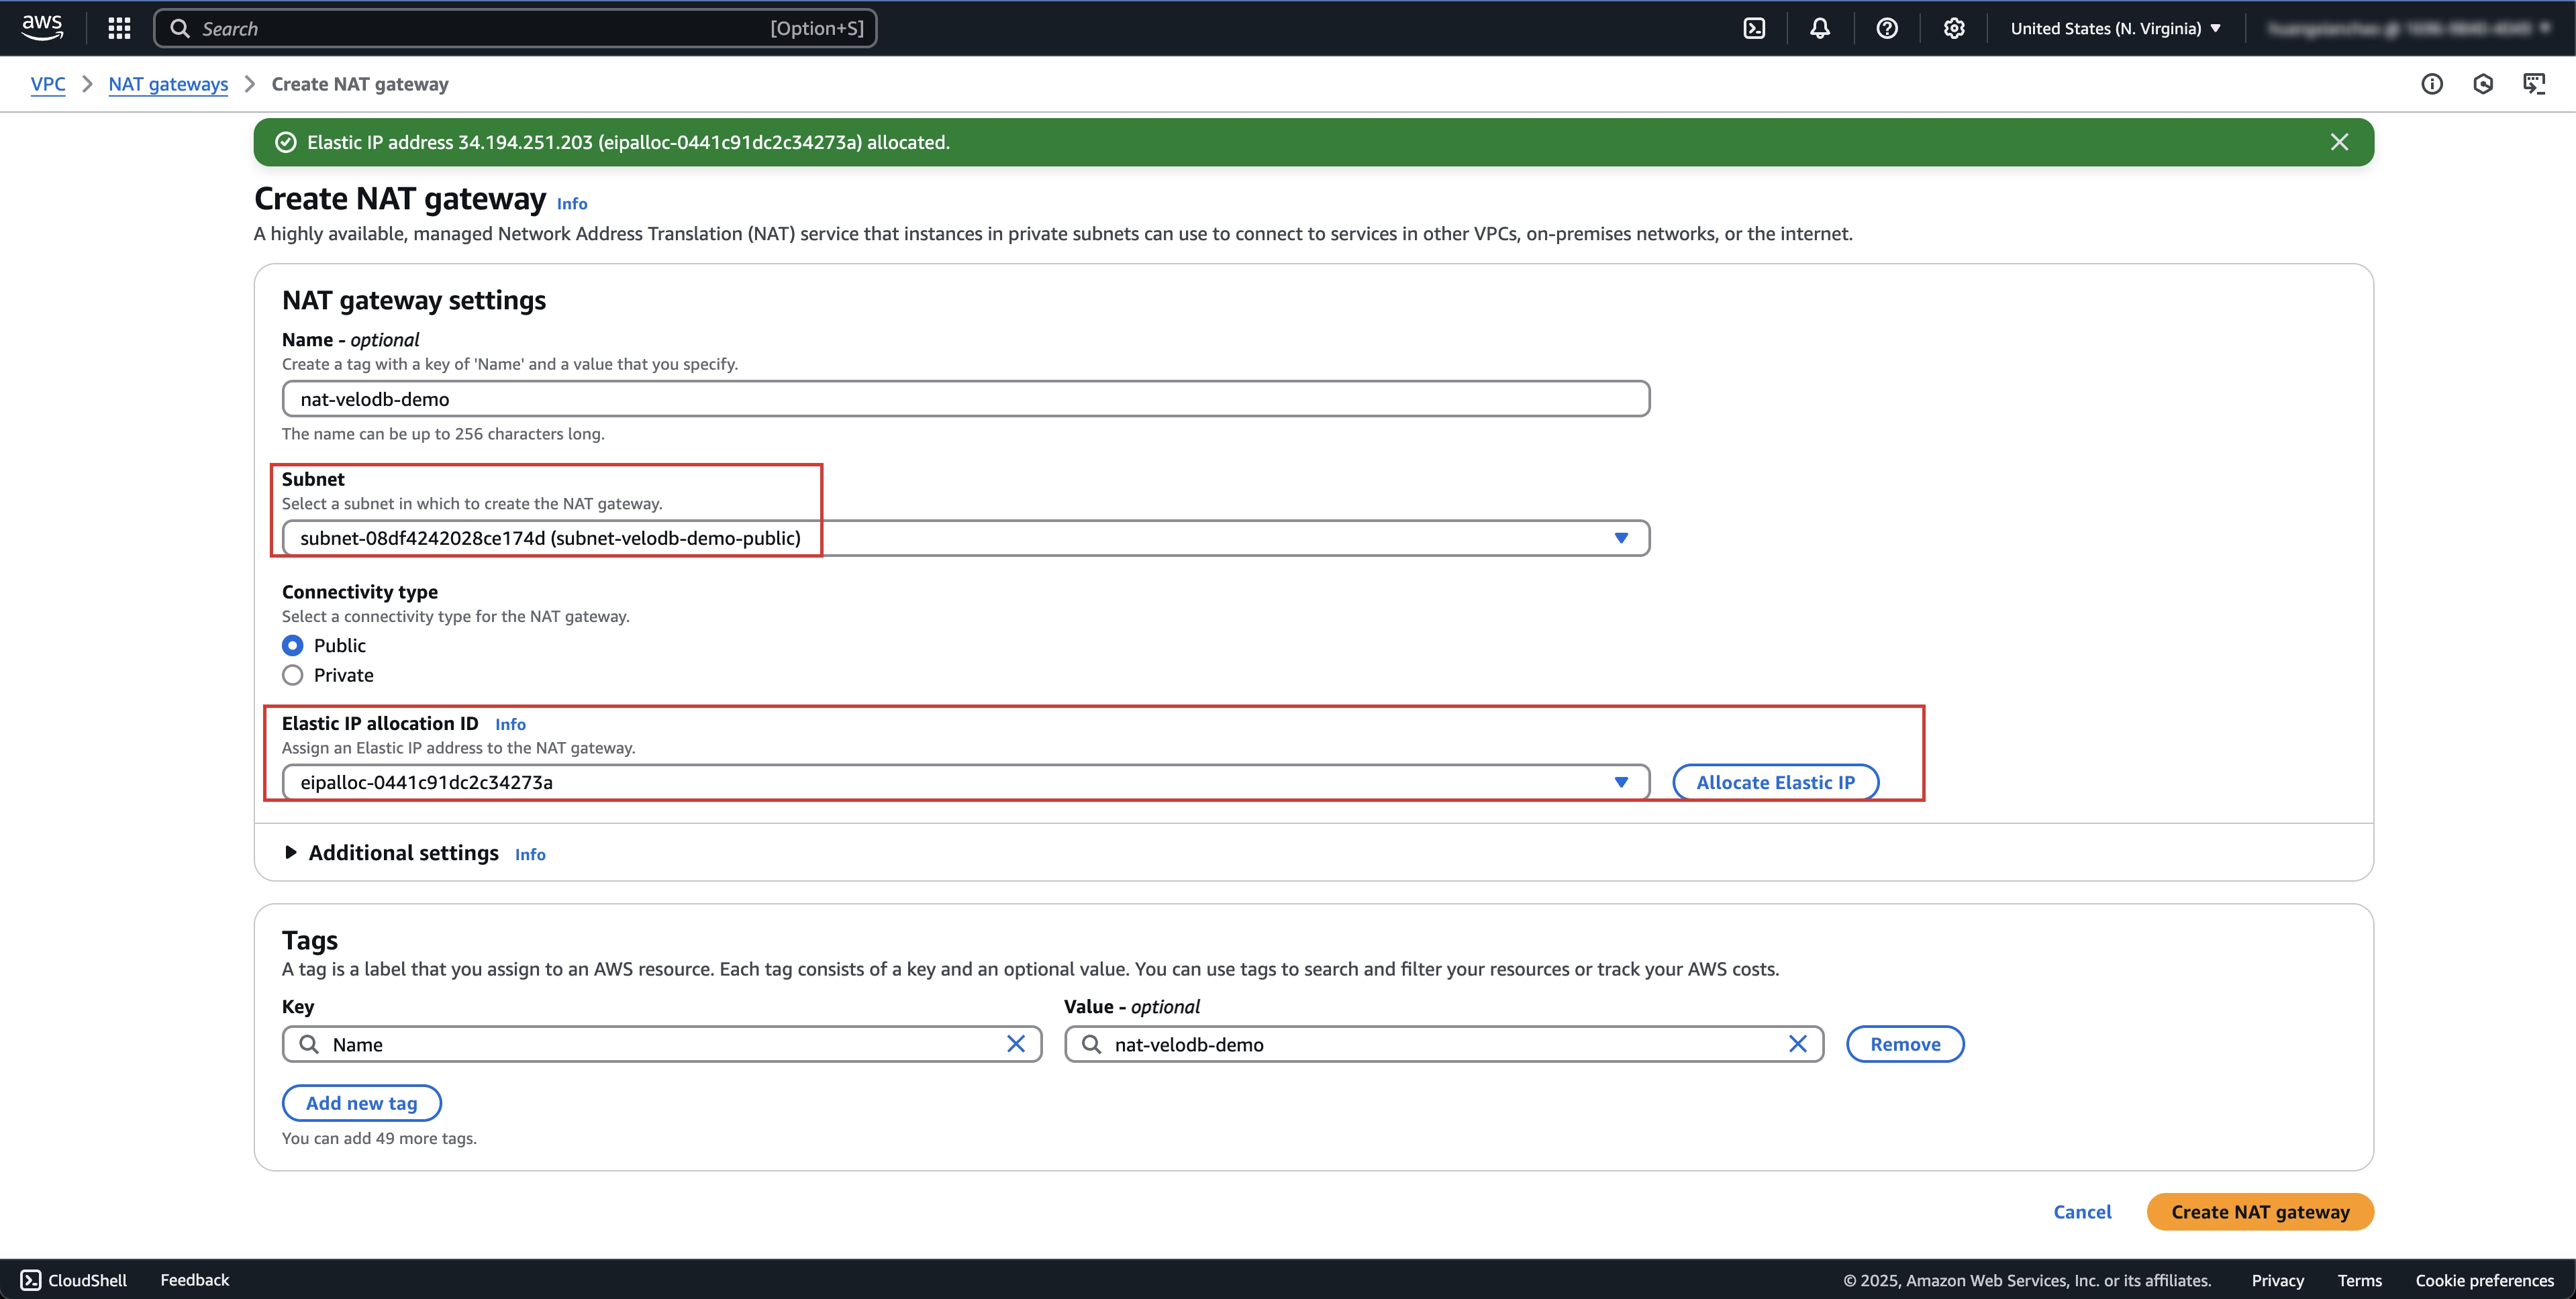This screenshot has width=2576, height=1299.
Task: Click the tag Key field containing Name
Action: pos(661,1044)
